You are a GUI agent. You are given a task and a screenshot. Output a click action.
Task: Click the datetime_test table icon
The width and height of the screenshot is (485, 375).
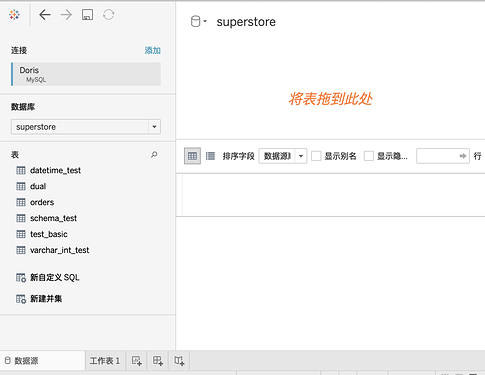(21, 170)
